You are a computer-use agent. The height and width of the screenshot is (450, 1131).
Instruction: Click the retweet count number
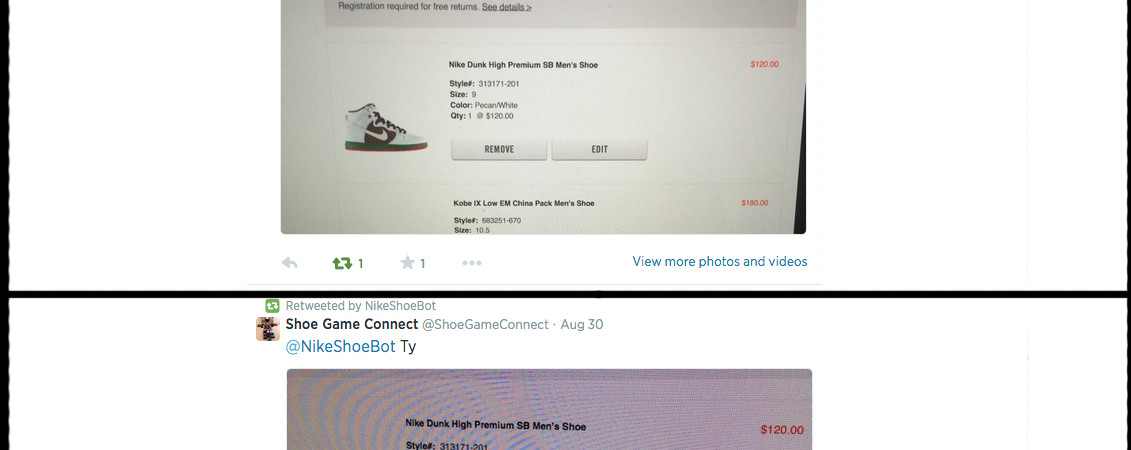[361, 264]
